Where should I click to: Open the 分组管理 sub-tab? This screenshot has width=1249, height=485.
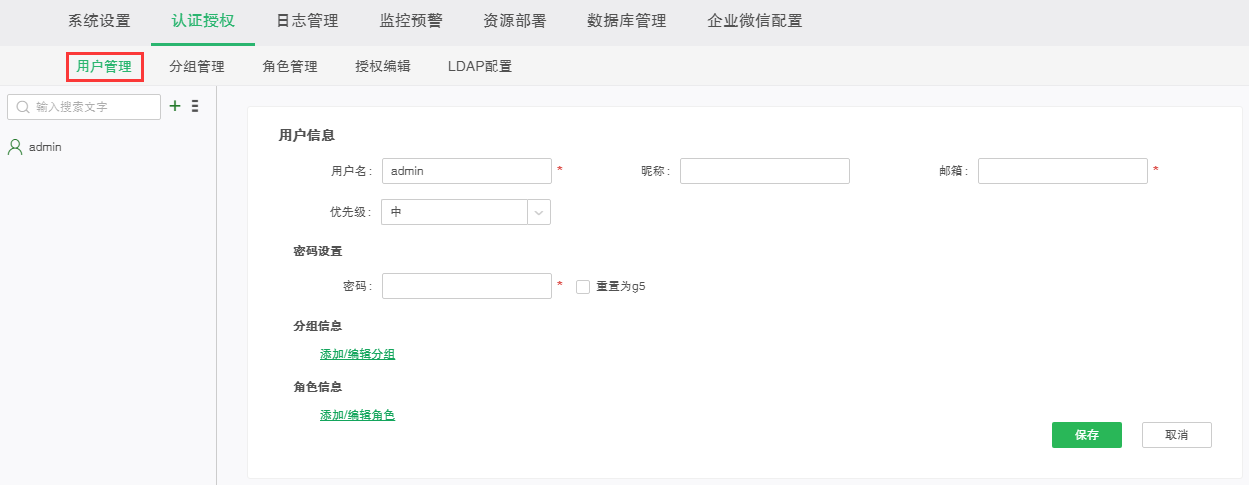click(x=197, y=67)
